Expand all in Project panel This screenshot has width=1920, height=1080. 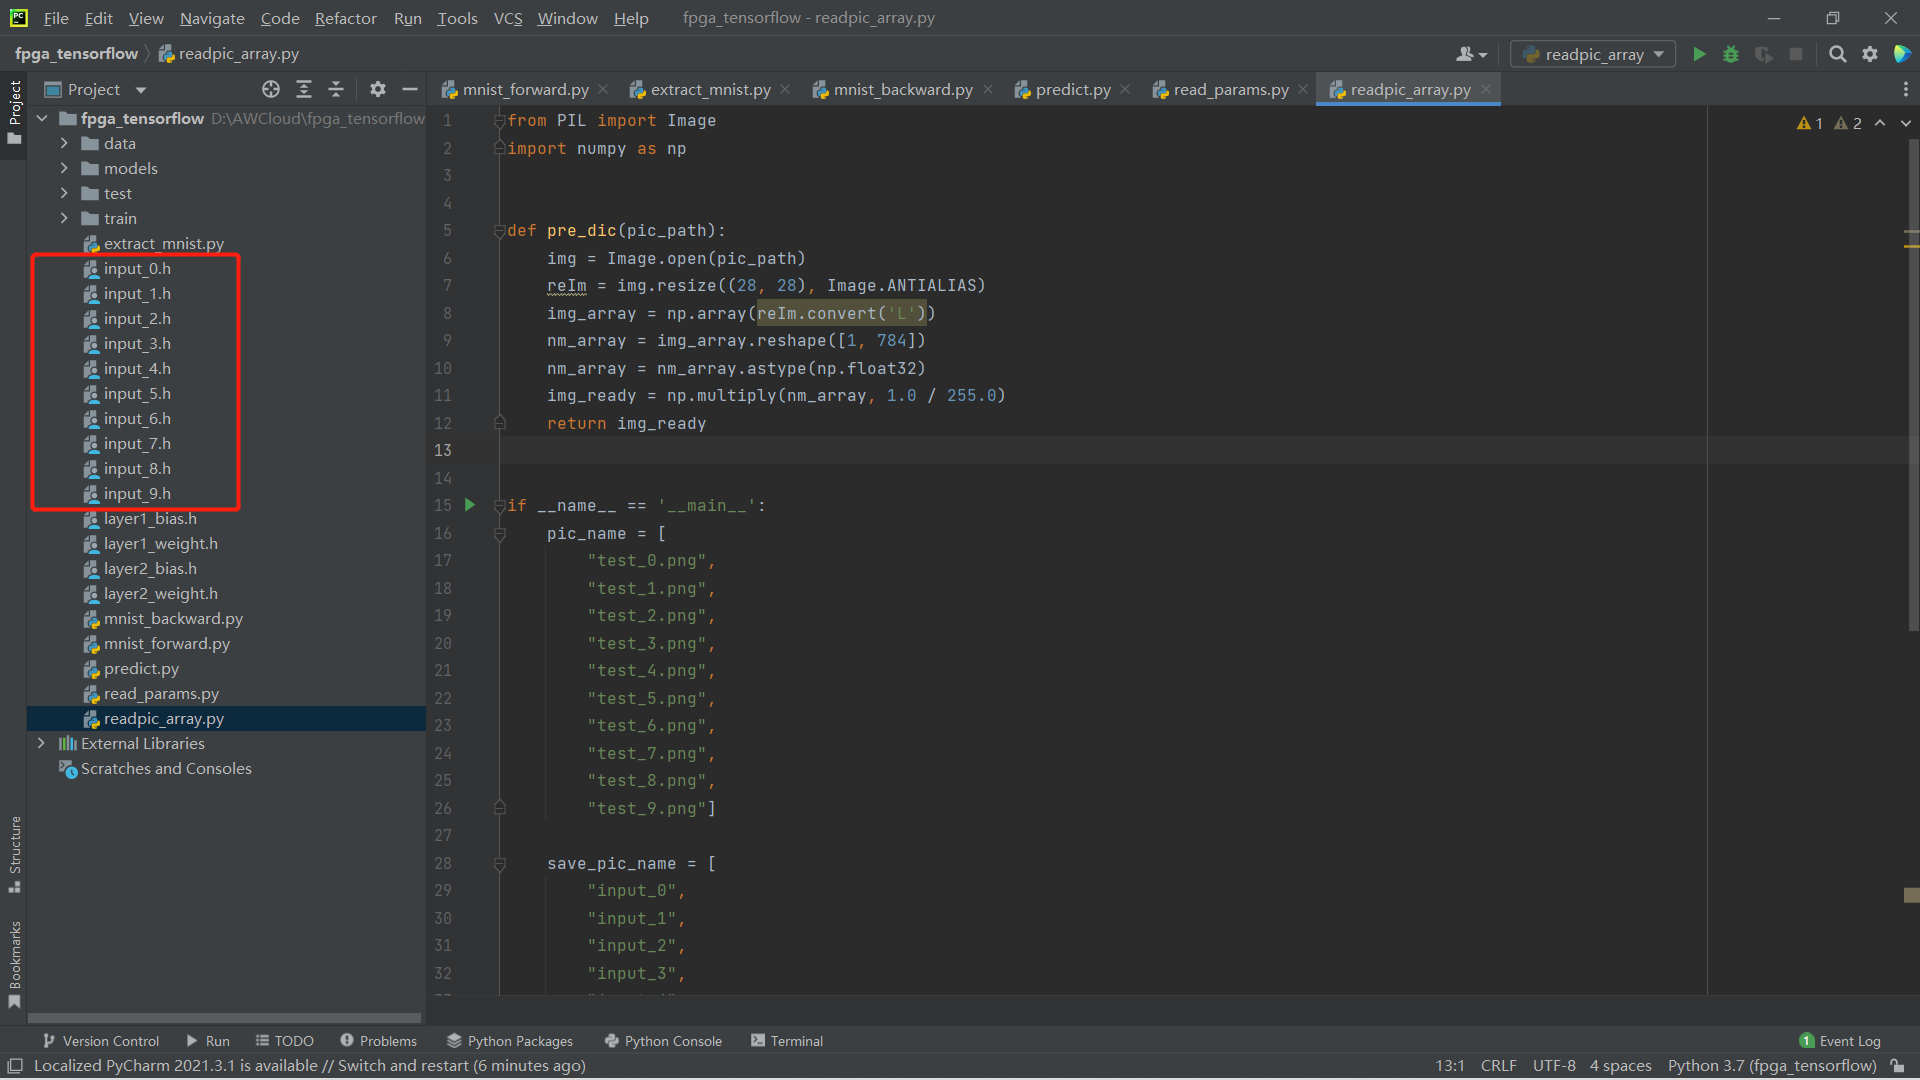[304, 89]
